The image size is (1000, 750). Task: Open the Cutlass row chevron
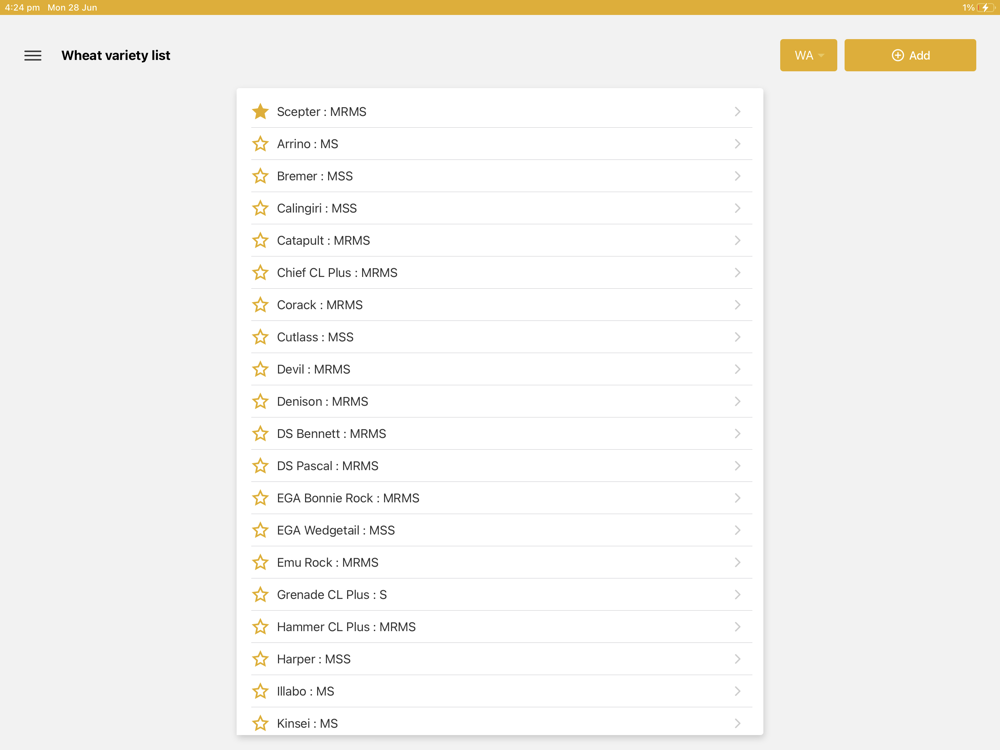[x=737, y=337]
